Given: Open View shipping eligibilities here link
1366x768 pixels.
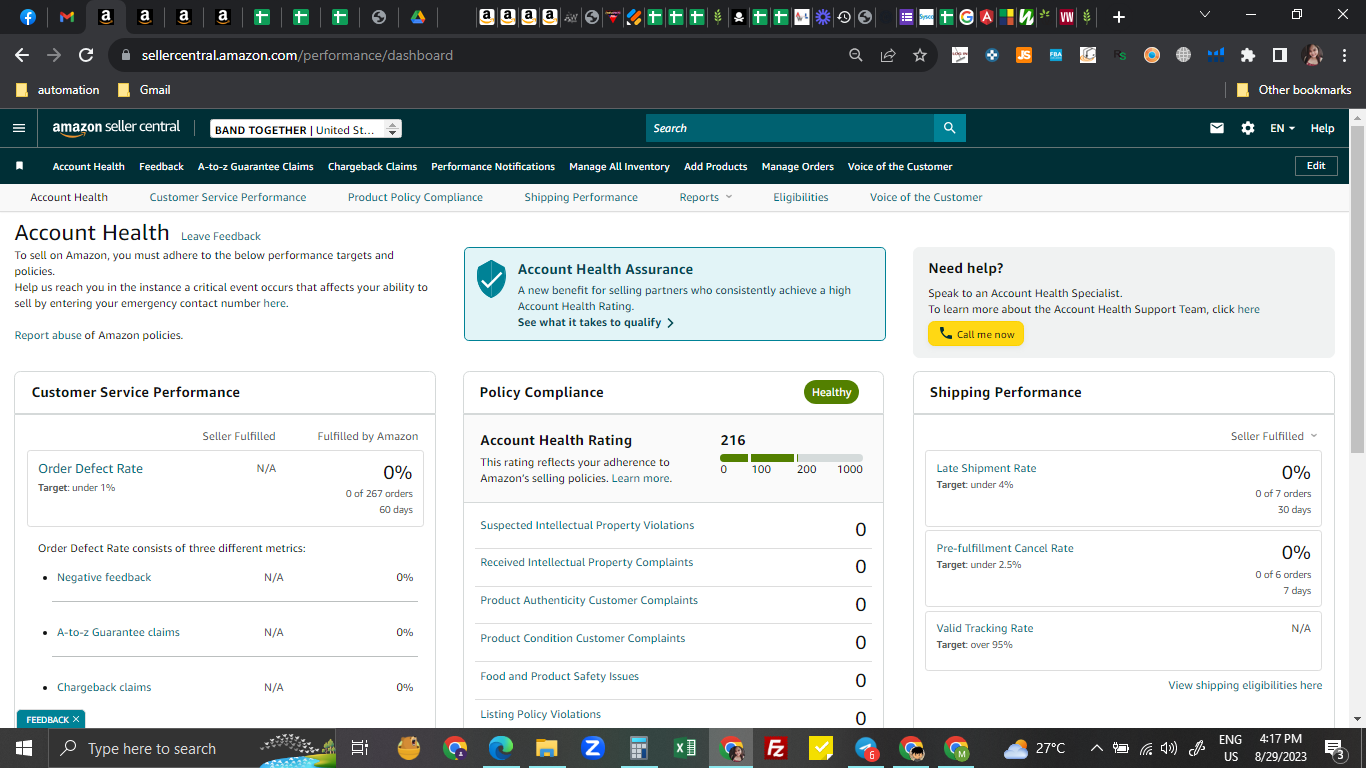Looking at the screenshot, I should (1245, 685).
